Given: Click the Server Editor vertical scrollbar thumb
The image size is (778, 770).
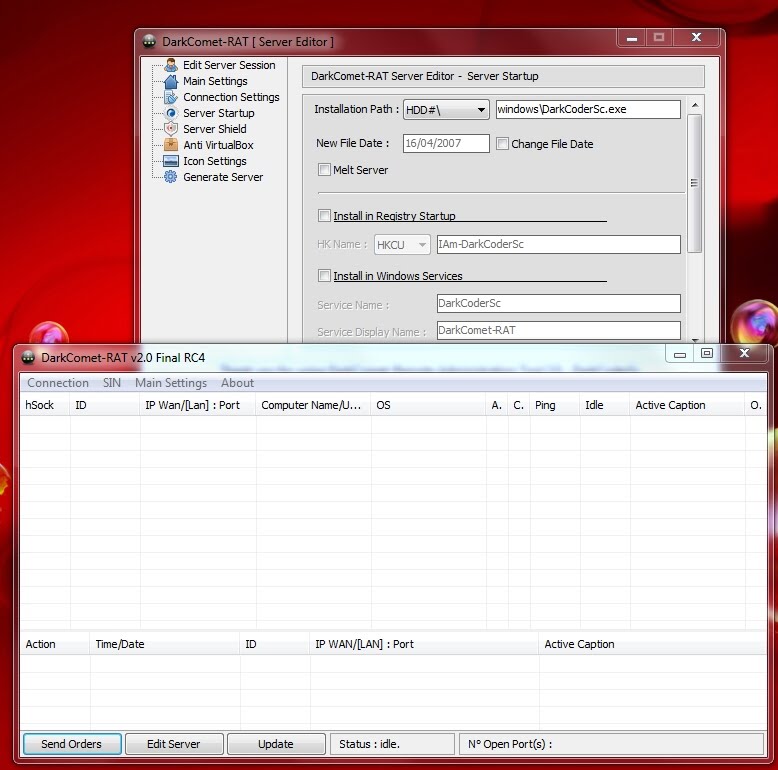Looking at the screenshot, I should click(695, 184).
